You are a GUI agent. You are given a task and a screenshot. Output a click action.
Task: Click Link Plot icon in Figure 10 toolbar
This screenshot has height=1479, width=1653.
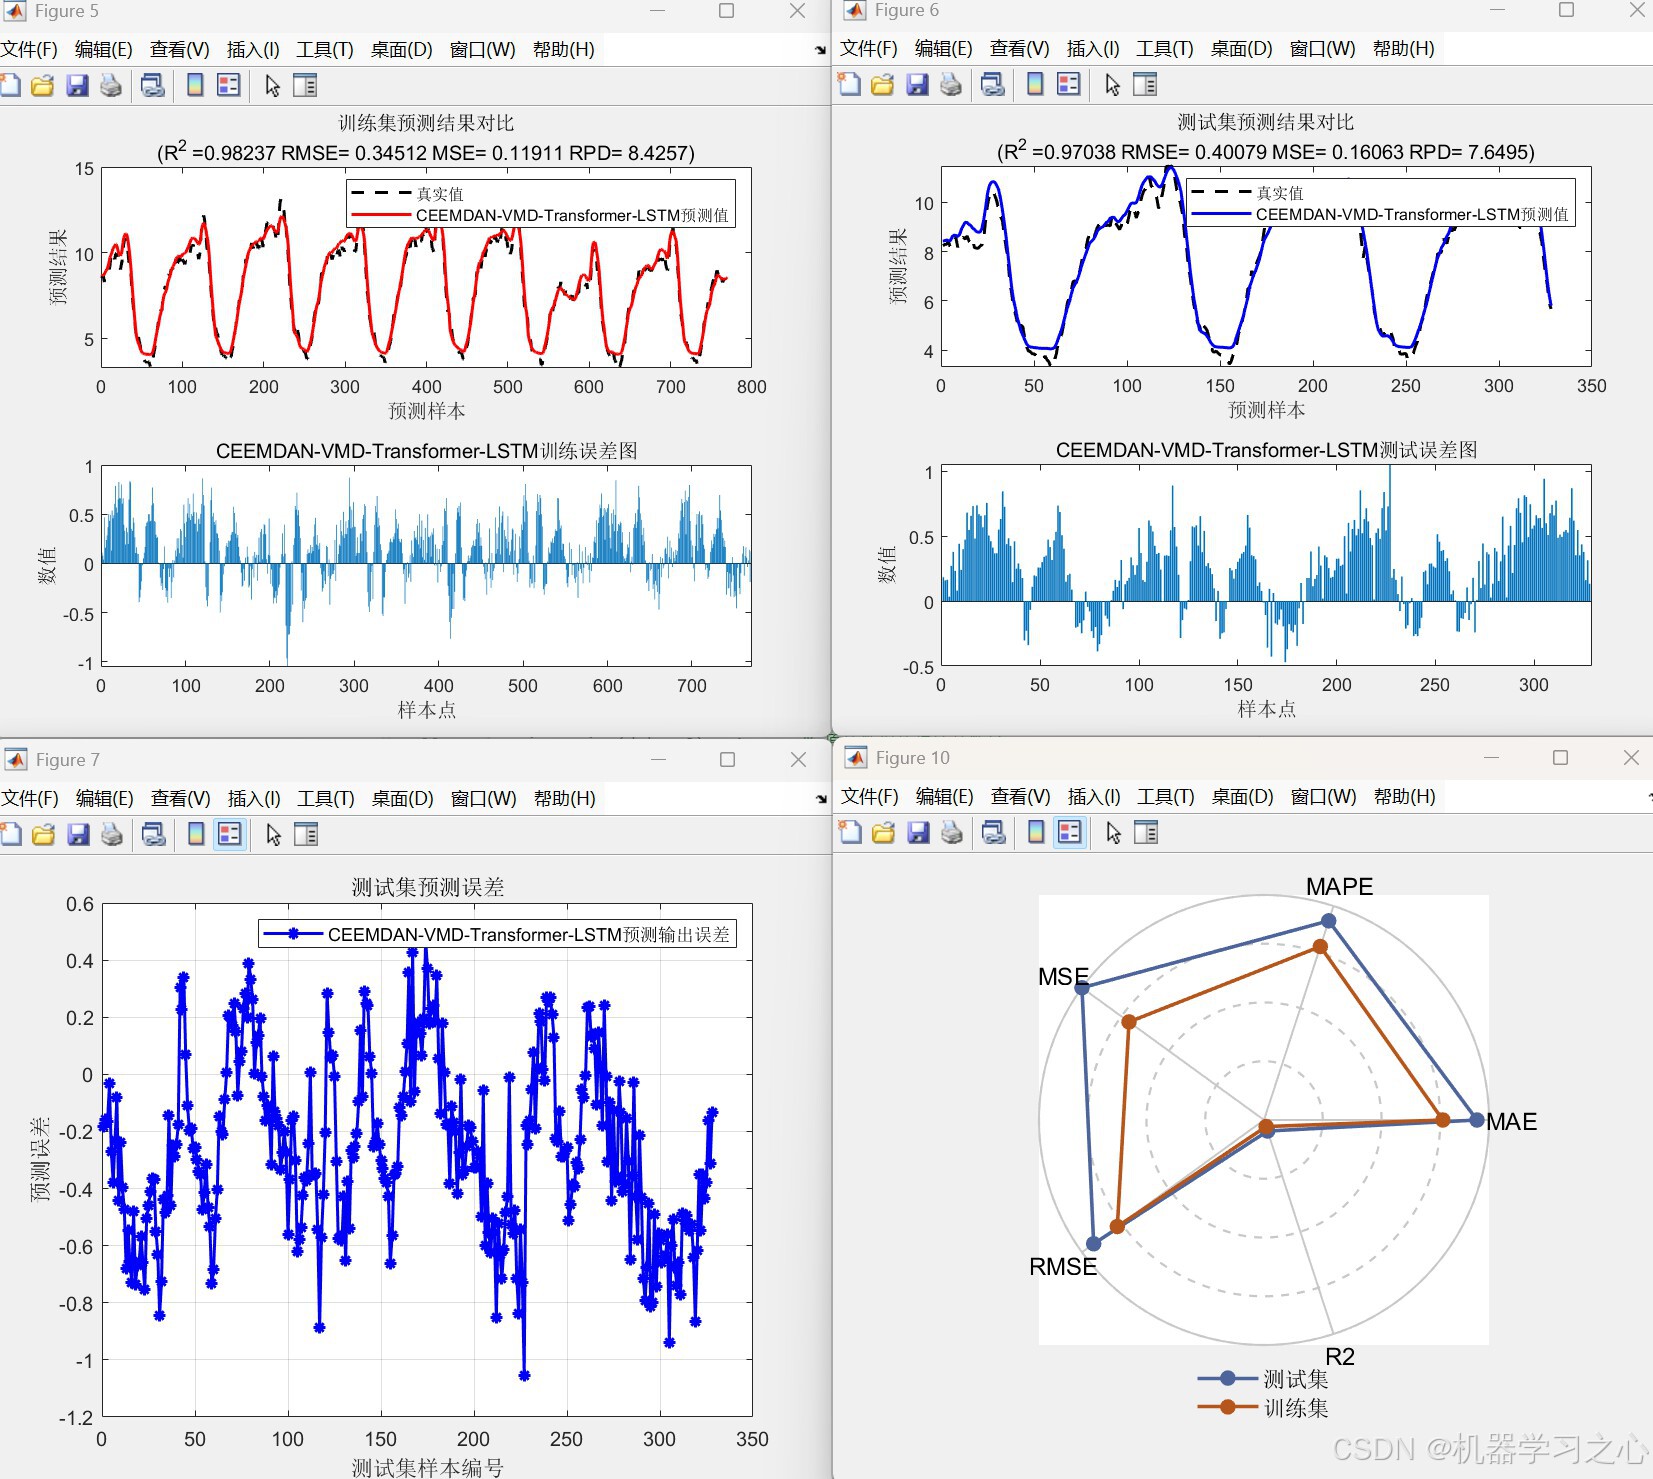pos(994,832)
